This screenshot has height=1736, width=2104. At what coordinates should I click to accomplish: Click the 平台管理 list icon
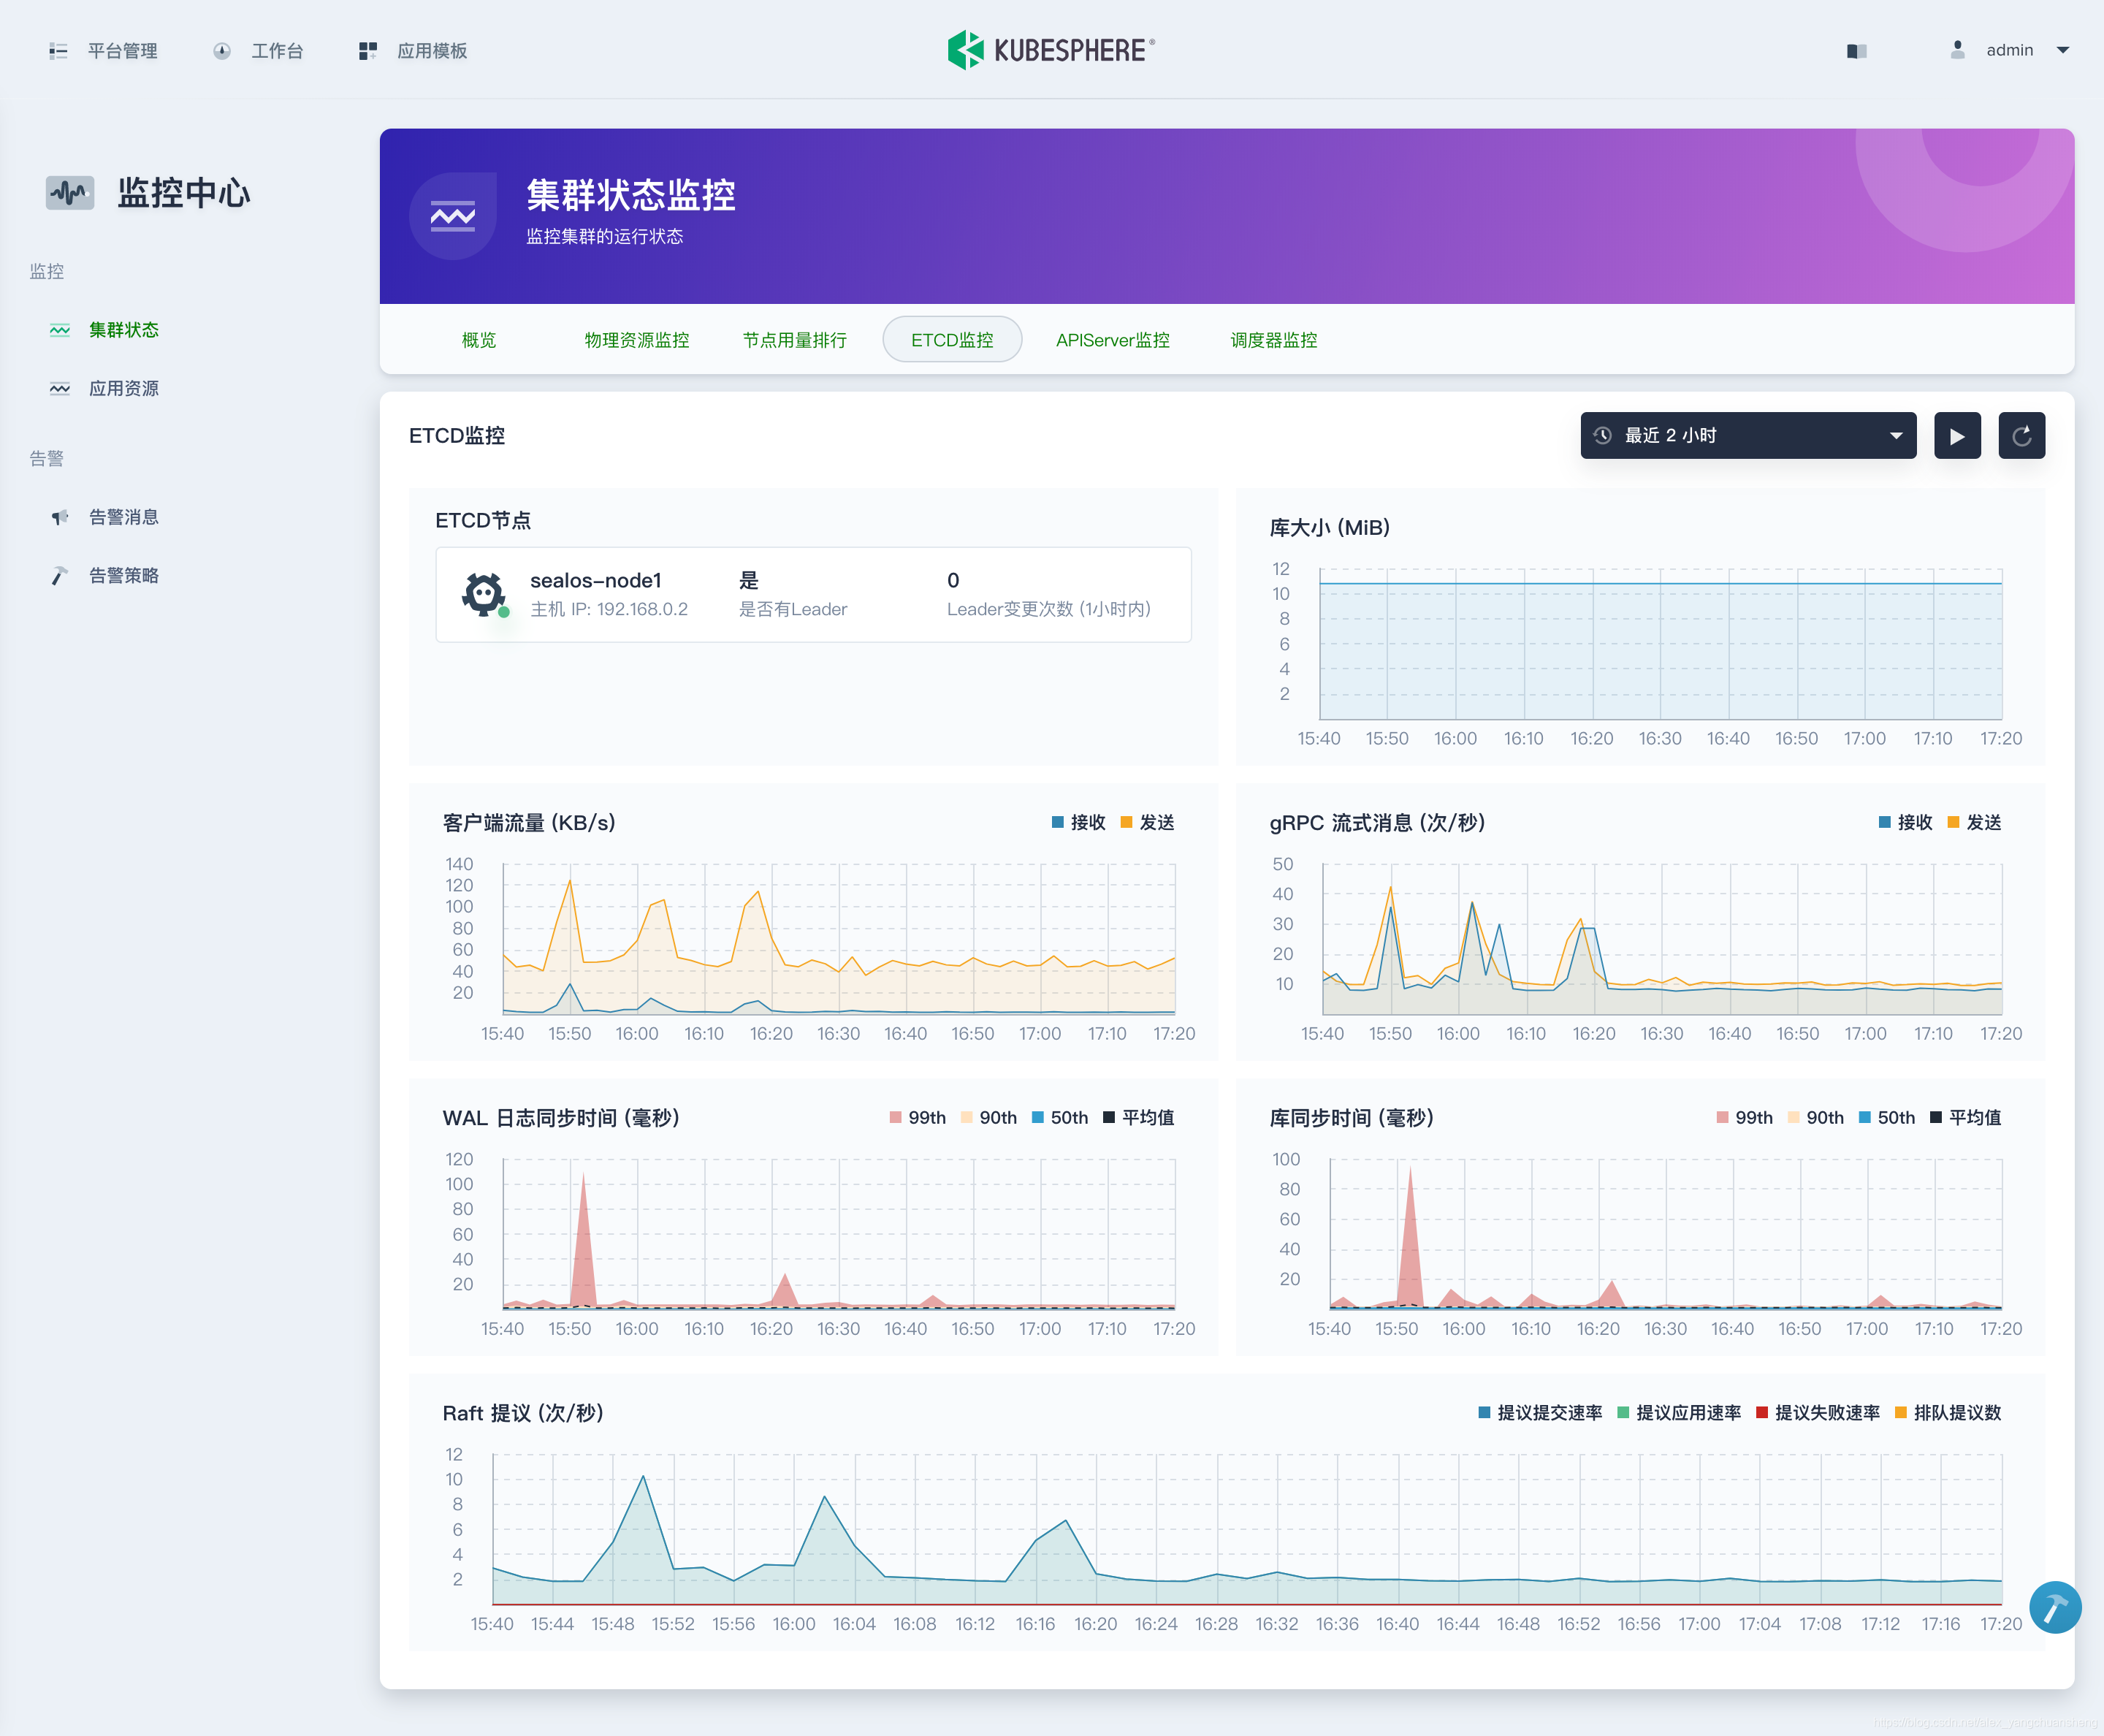[x=58, y=51]
